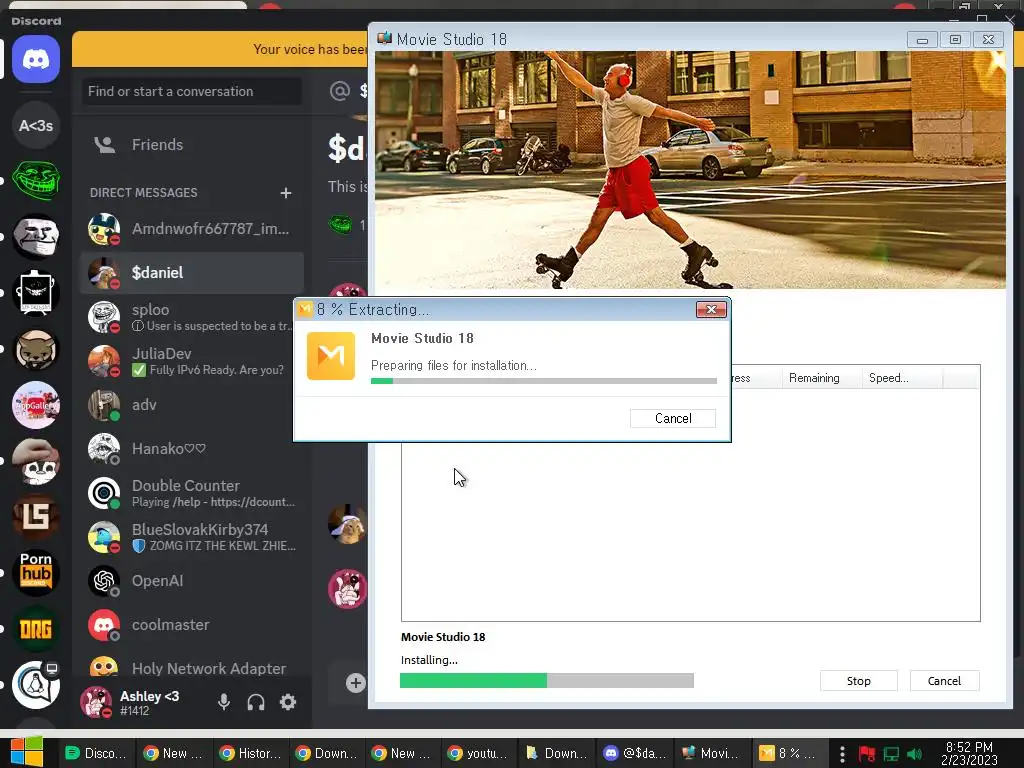This screenshot has height=768, width=1024.
Task: Click the extraction progress bar
Action: 543,381
